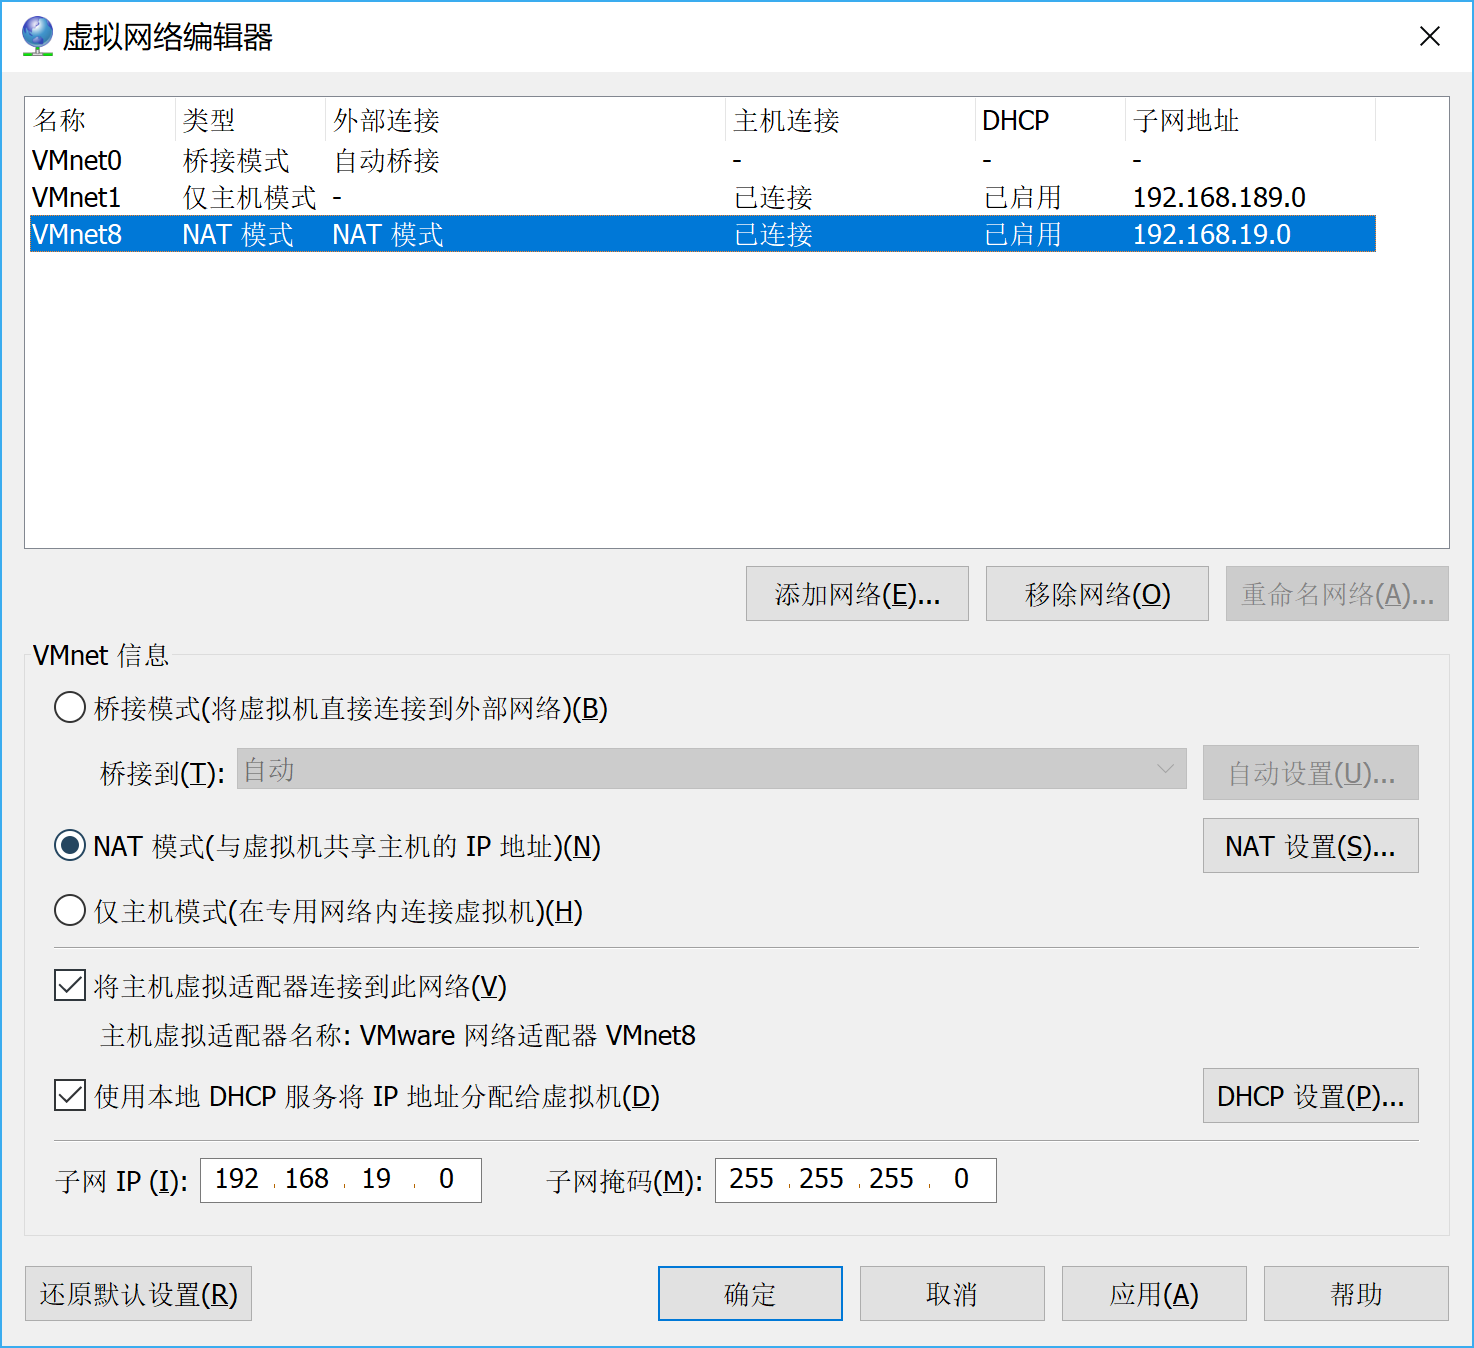Click 自动设置(U)... button
Image resolution: width=1474 pixels, height=1348 pixels.
point(1310,773)
